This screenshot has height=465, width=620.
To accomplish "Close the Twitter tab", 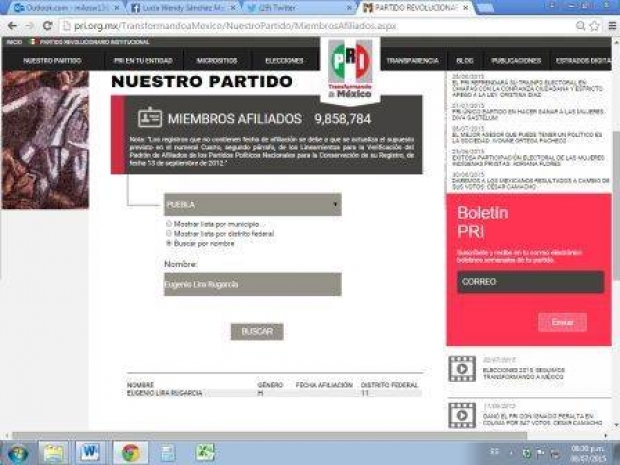I will point(350,8).
